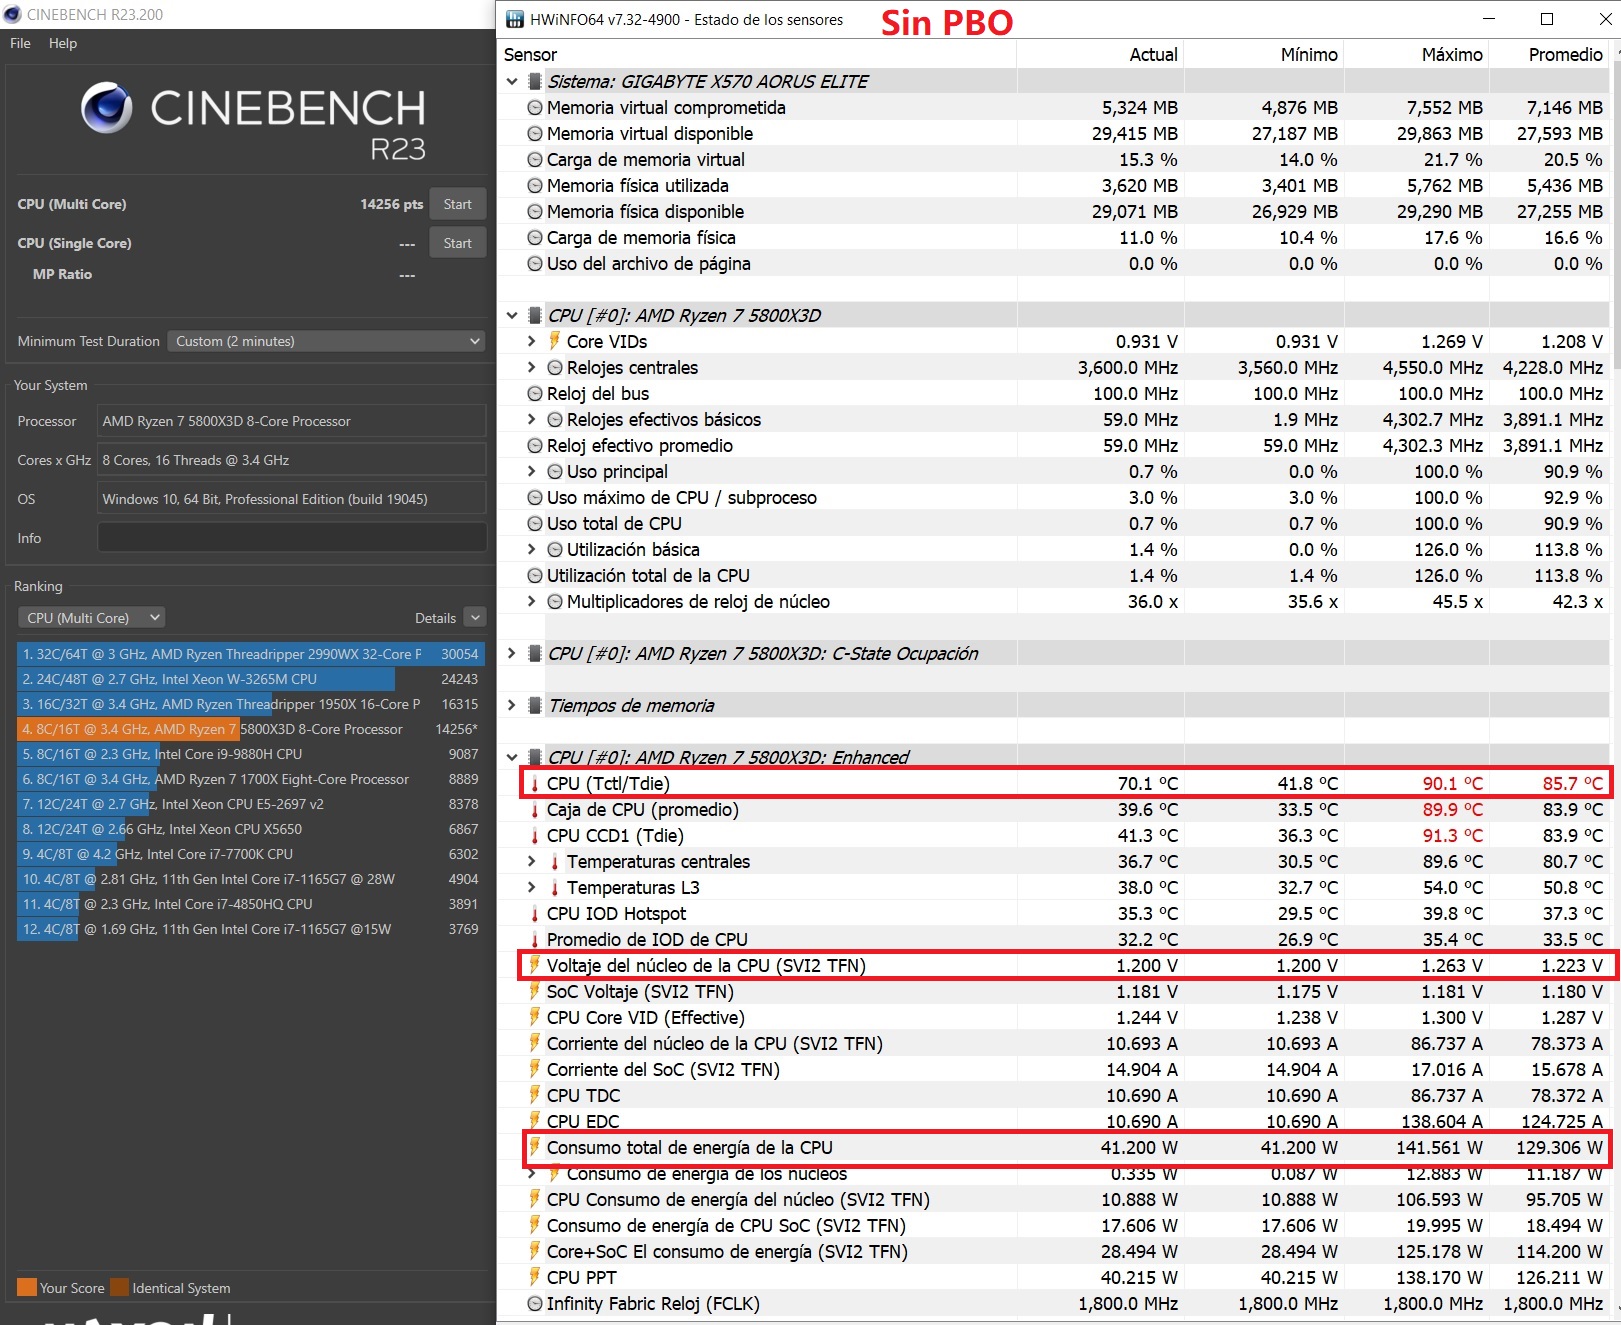Expand the Relojes centrales row
The image size is (1621, 1325).
[532, 368]
